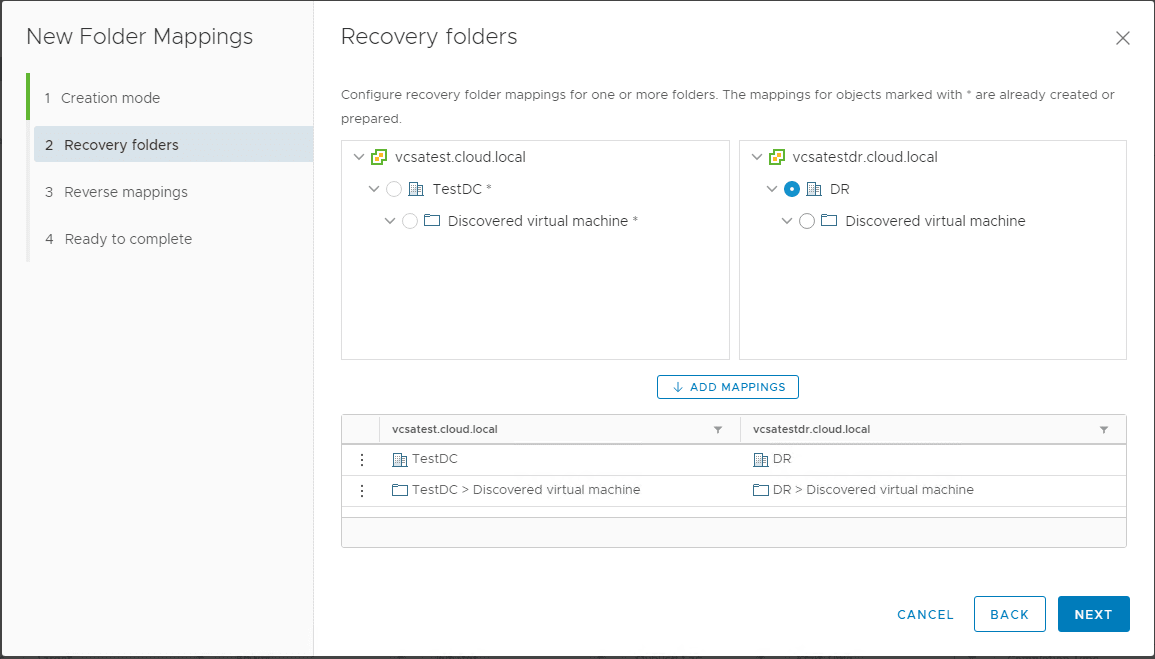Select the TestDC radio button

pos(395,189)
